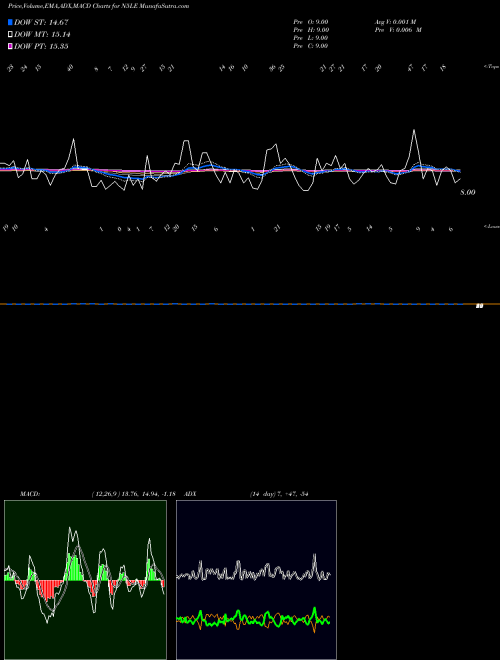Viewport: 500px width, 660px height.
Task: Click the 'Pre O: 9.00' value
Action: point(311,22)
